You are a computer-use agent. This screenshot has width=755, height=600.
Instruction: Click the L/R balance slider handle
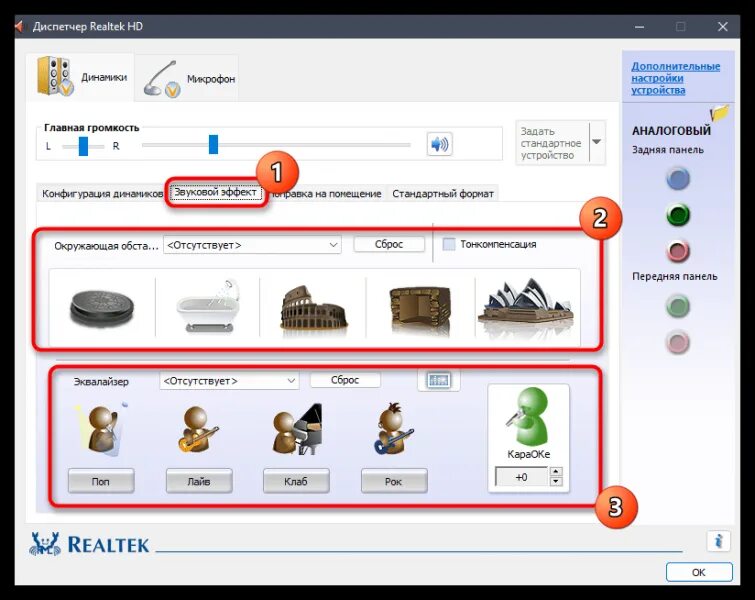83,146
